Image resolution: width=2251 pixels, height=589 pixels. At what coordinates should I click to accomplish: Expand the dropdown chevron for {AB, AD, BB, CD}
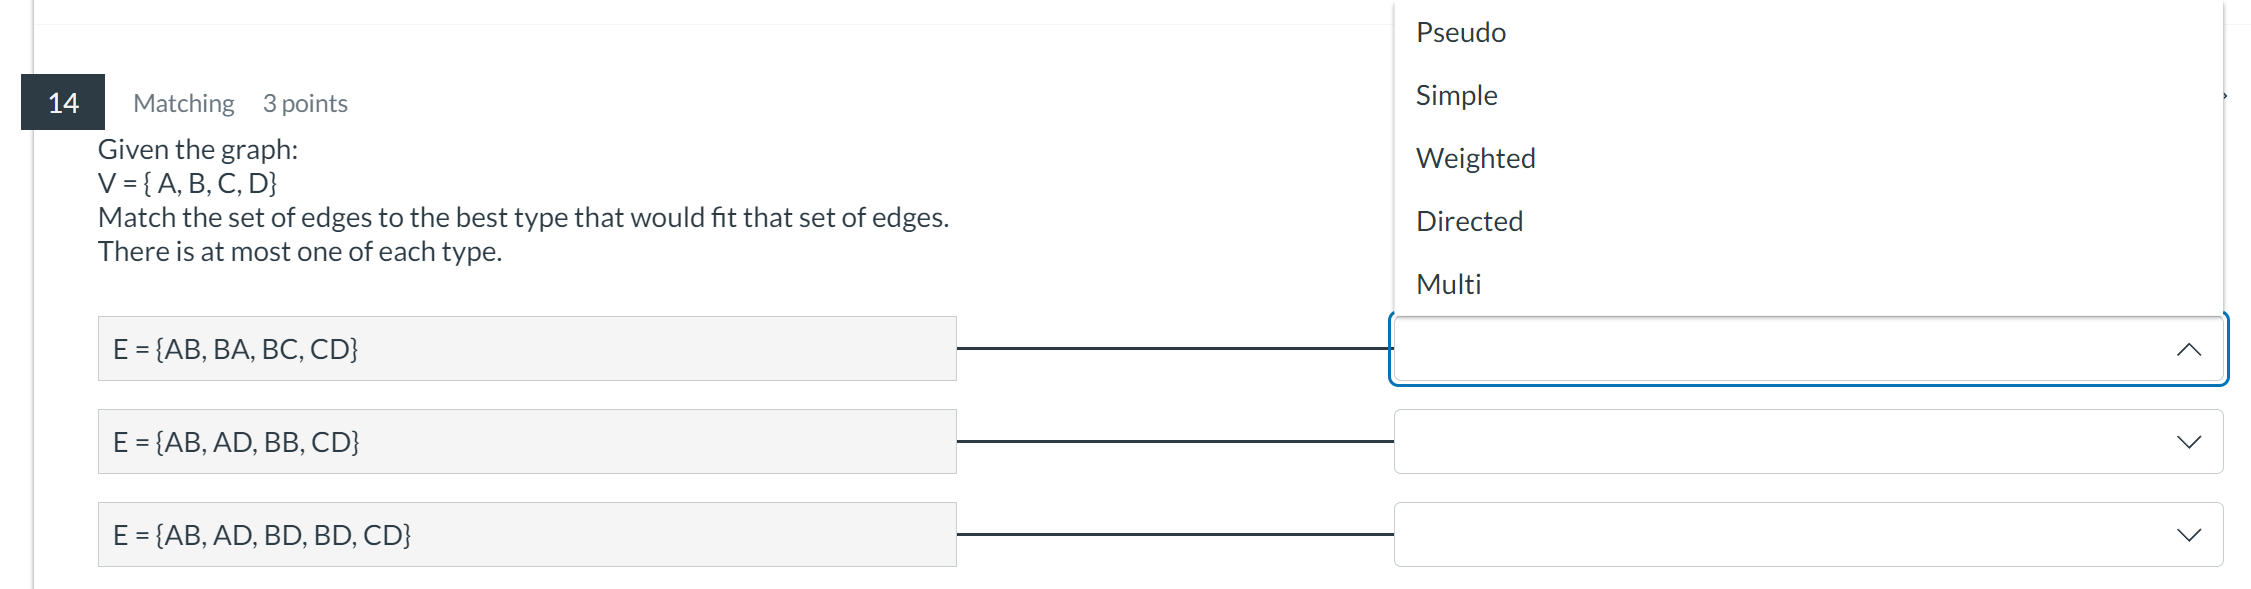click(x=2188, y=442)
